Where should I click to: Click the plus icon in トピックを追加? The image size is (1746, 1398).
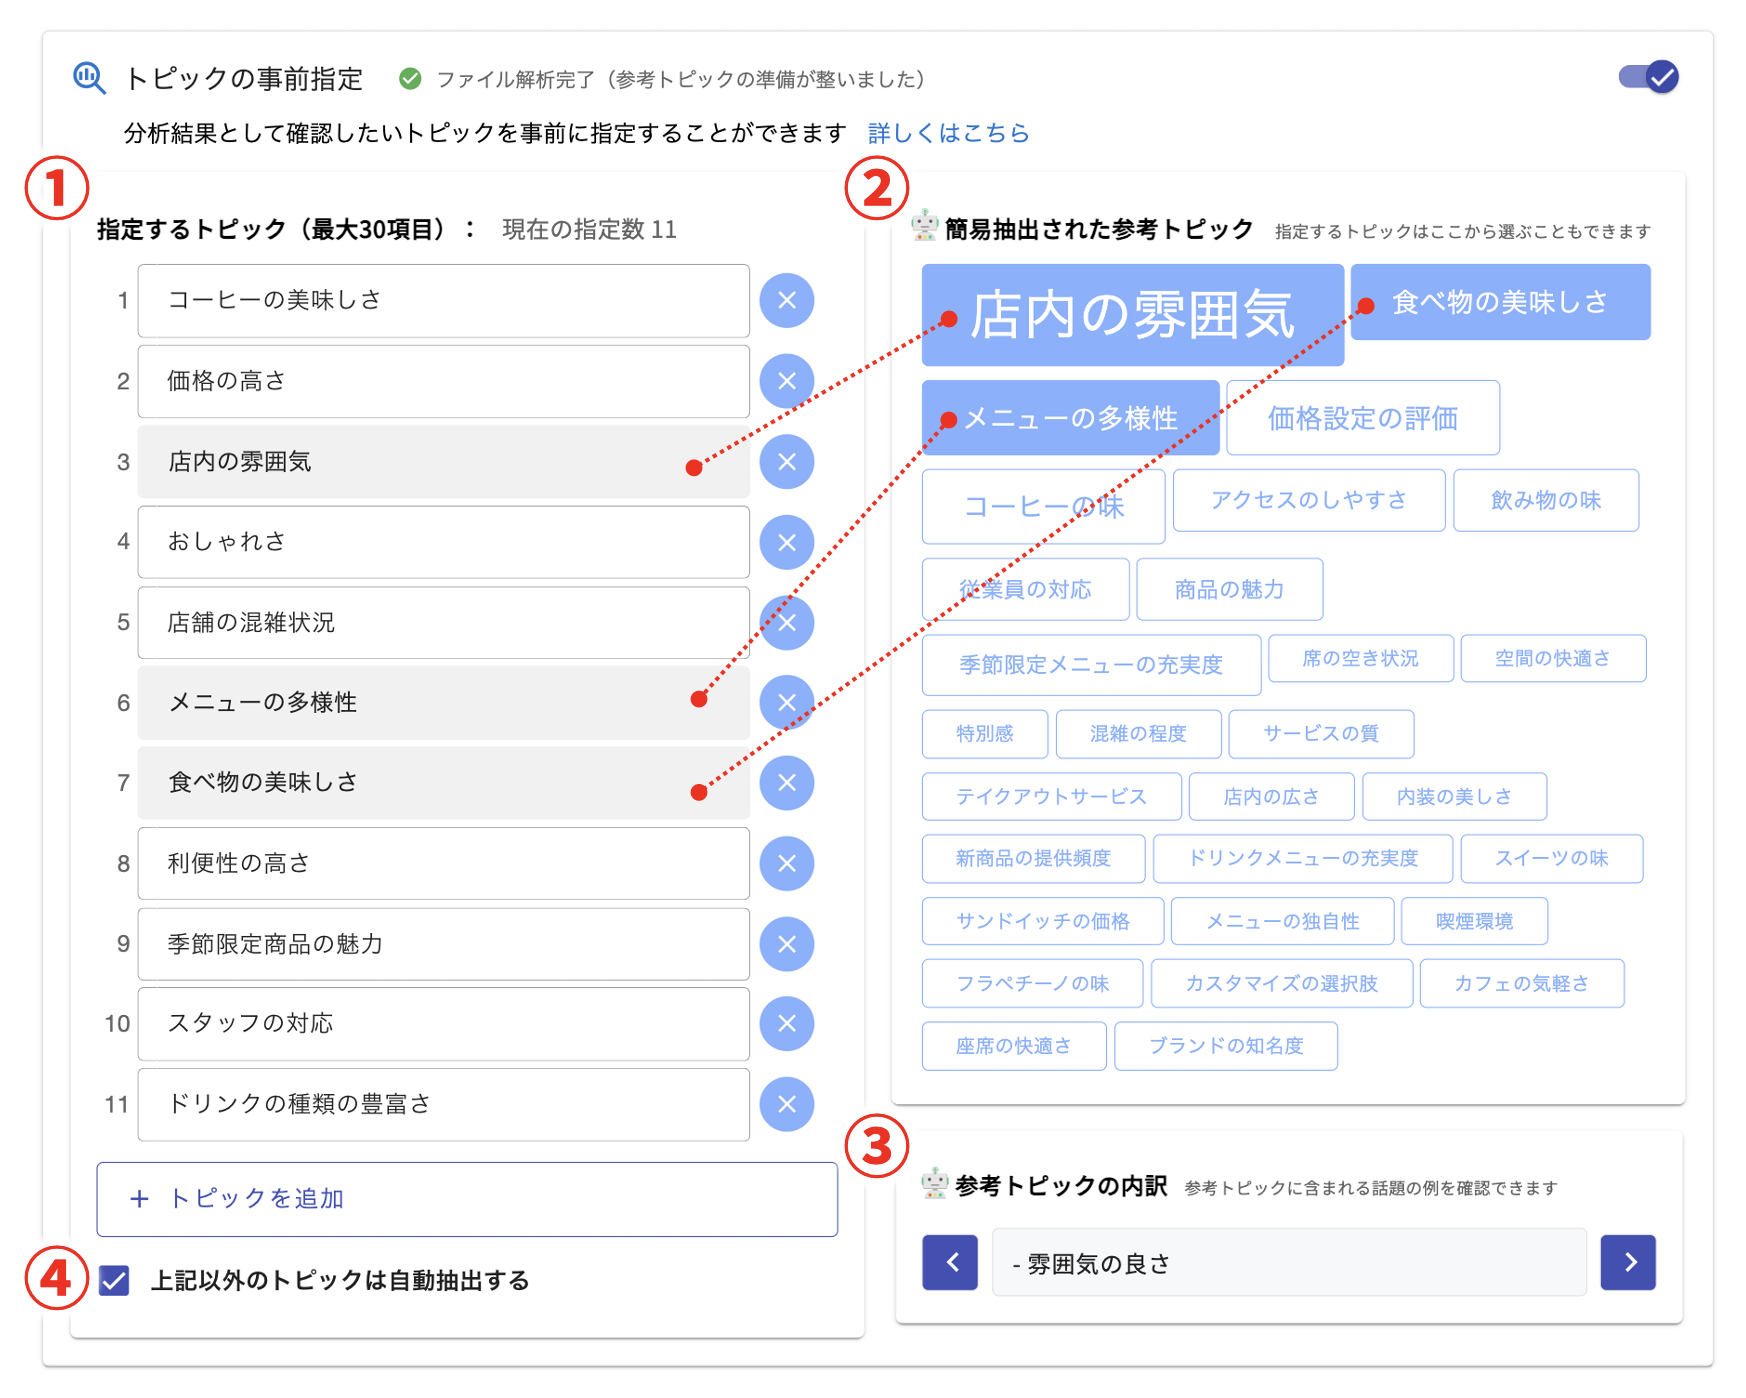(138, 1199)
